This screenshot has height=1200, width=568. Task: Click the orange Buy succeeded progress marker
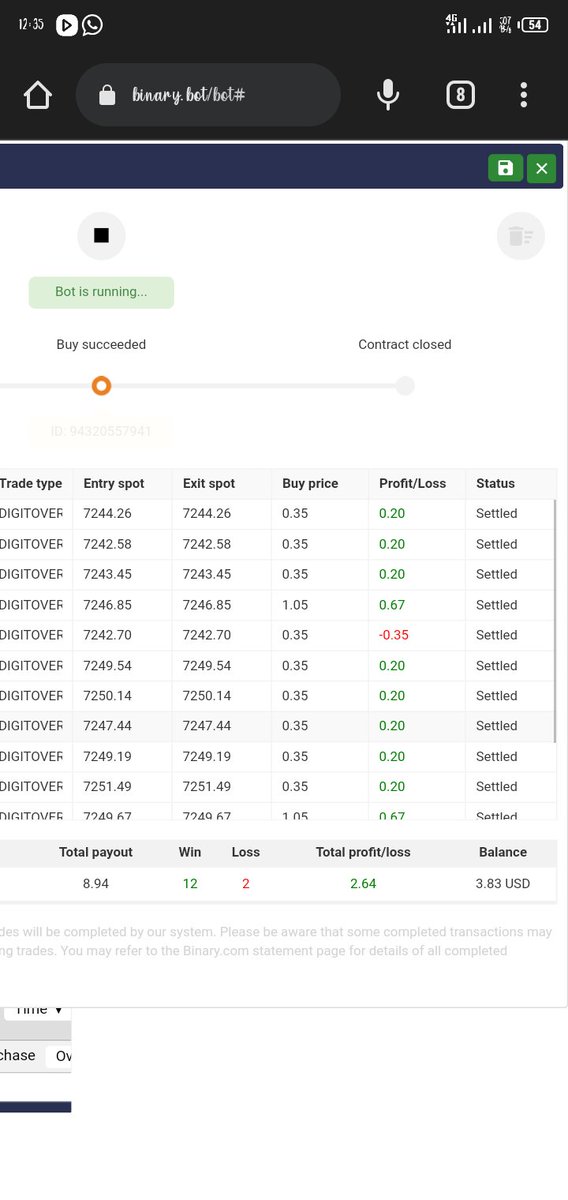pyautogui.click(x=101, y=386)
